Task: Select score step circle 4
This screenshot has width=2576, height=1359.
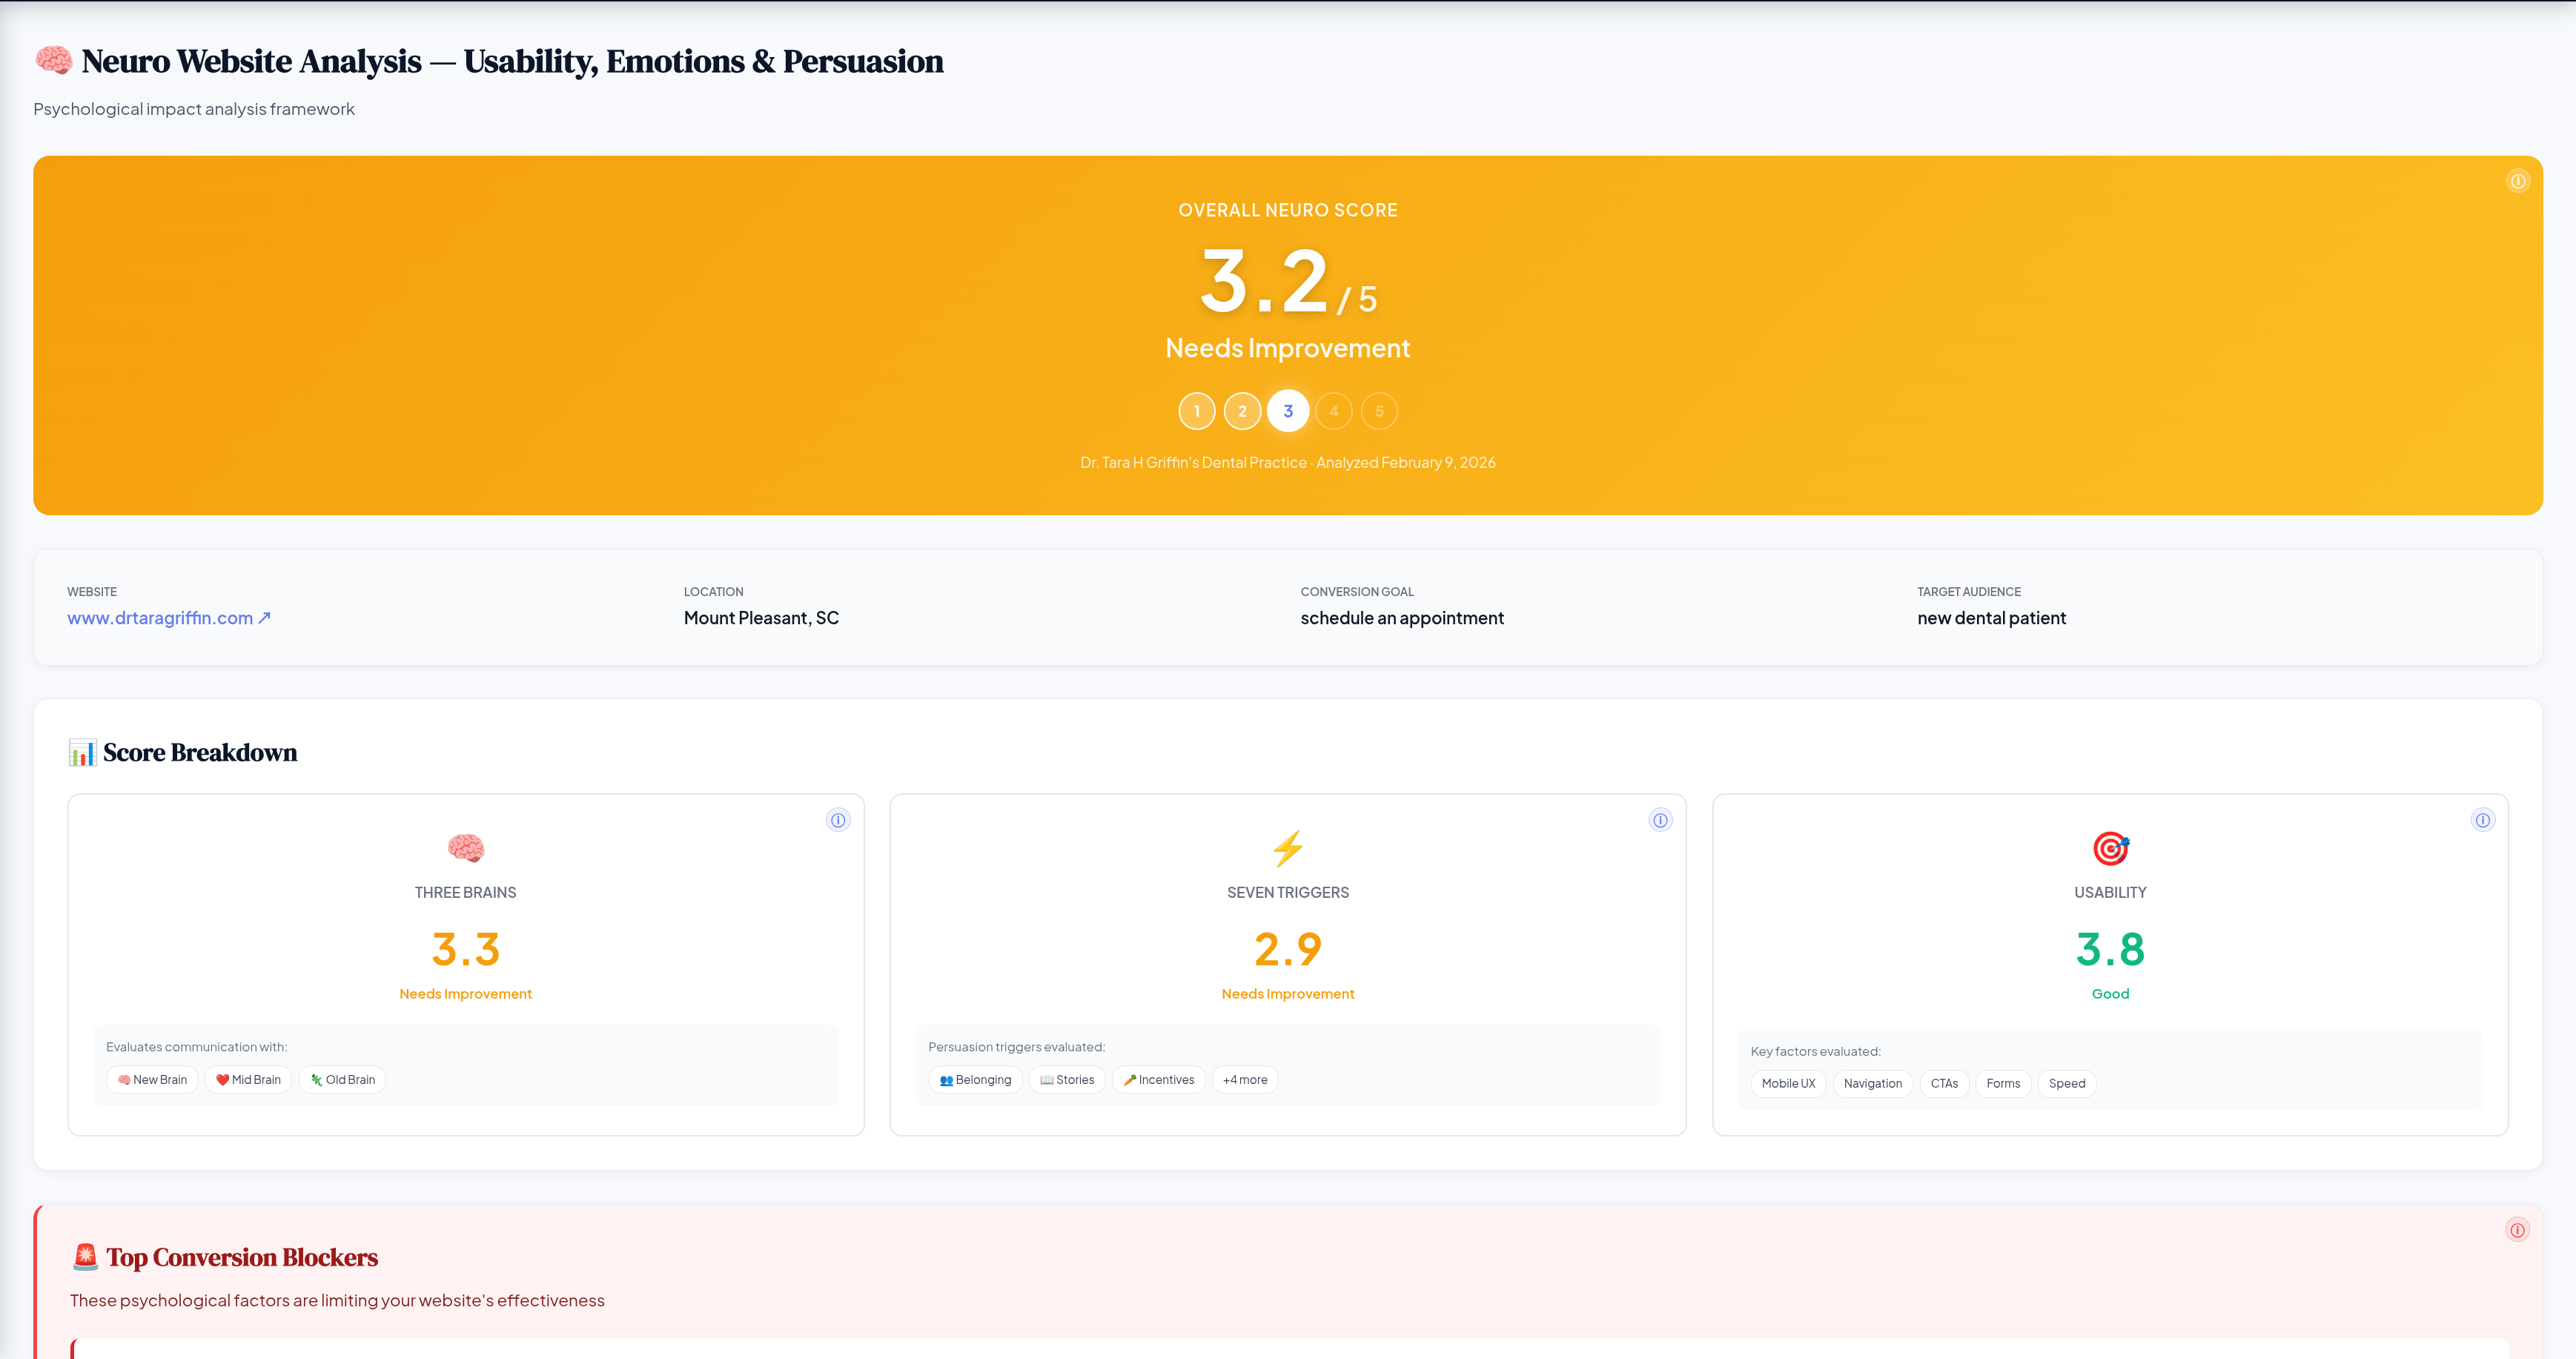Action: (1334, 411)
